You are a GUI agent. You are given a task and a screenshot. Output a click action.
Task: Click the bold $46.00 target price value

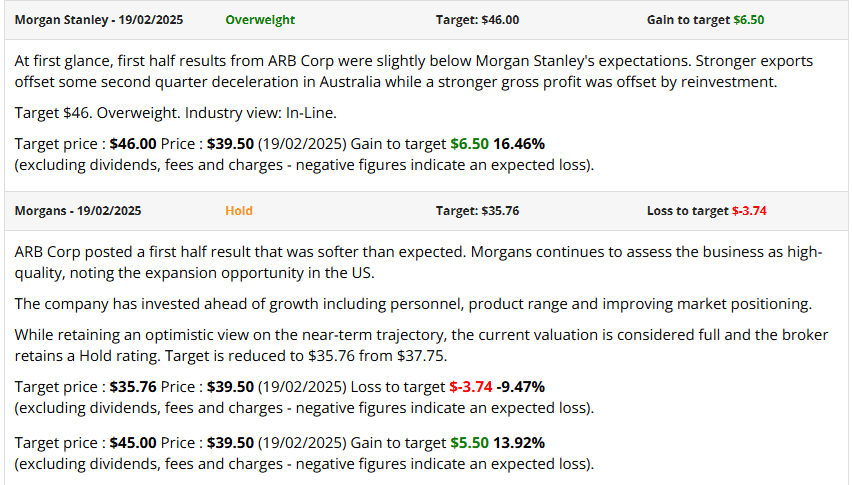133,144
